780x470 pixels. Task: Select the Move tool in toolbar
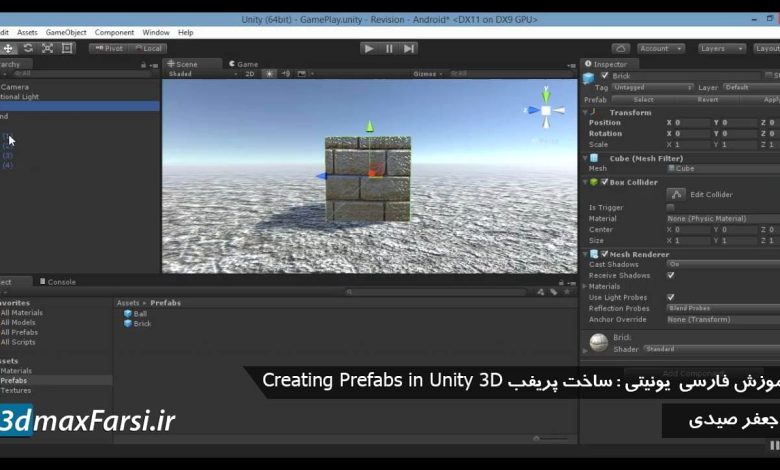point(8,48)
